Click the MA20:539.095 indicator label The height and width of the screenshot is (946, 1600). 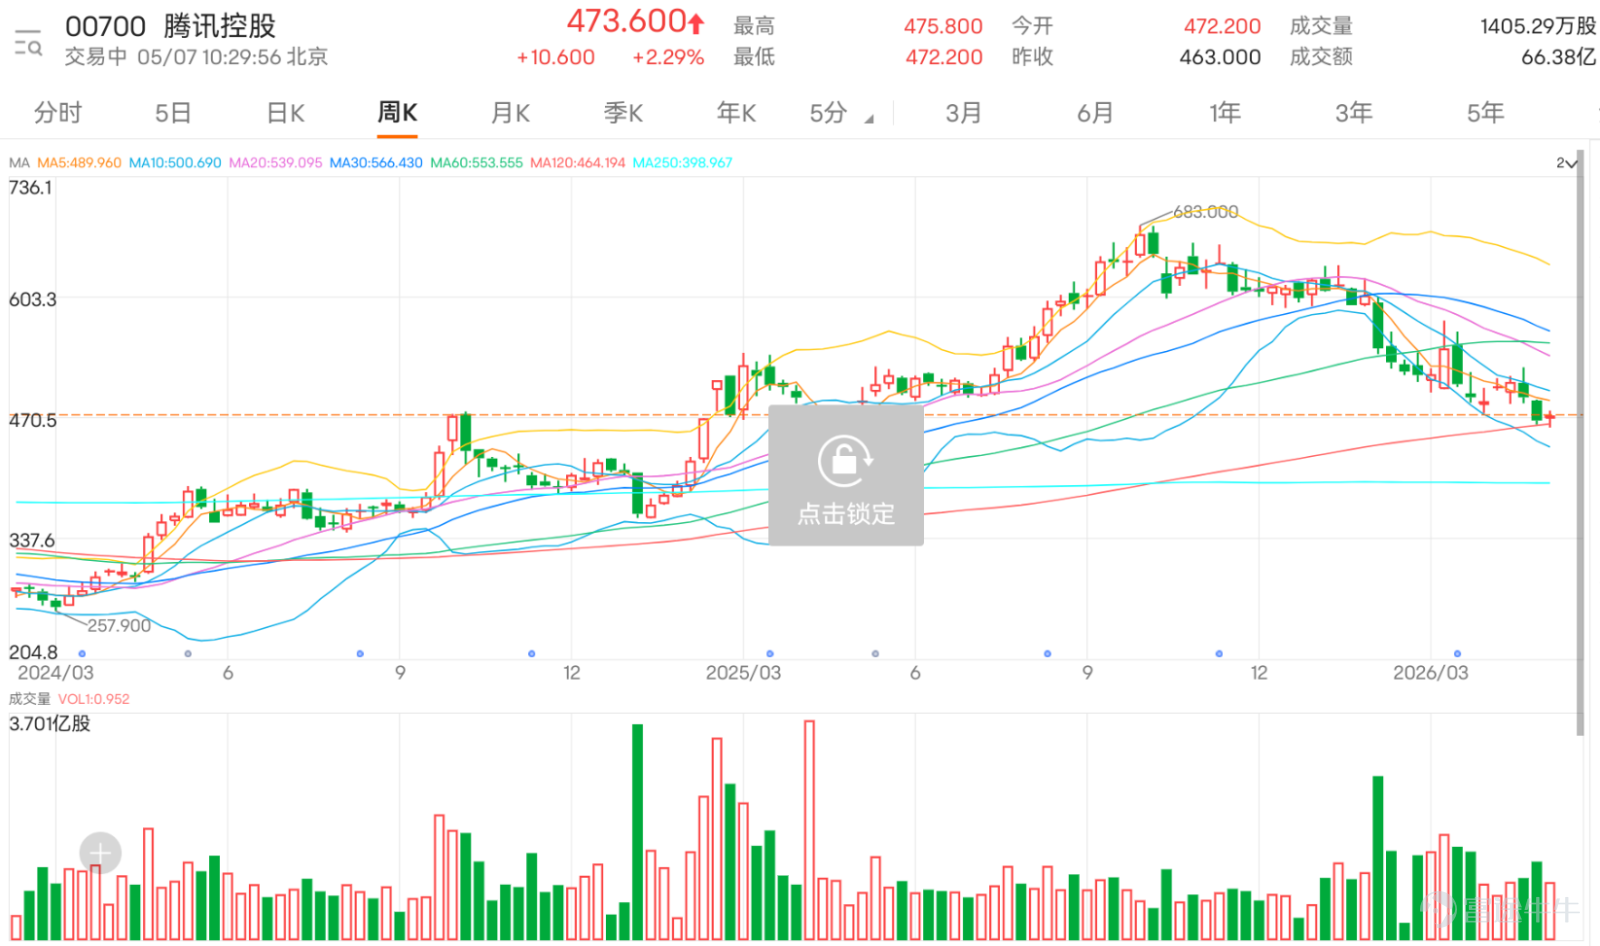(276, 163)
